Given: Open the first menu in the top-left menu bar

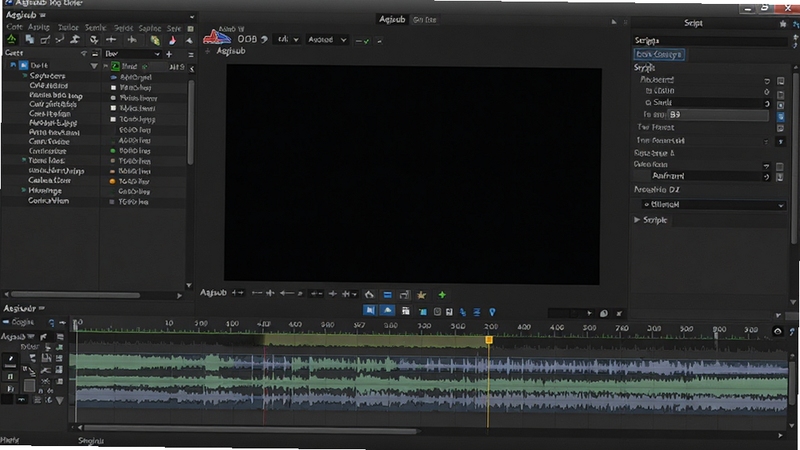Looking at the screenshot, I should point(14,27).
